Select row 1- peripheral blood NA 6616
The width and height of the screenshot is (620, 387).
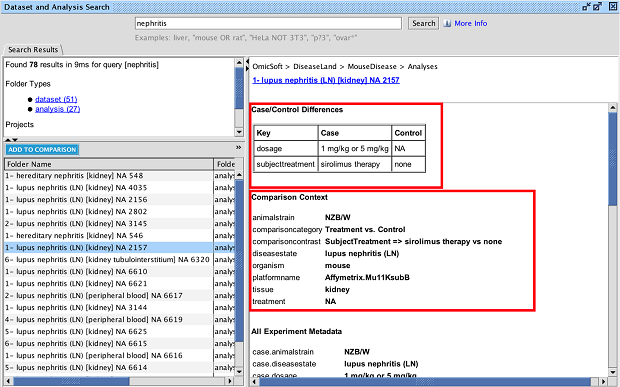pyautogui.click(x=109, y=355)
